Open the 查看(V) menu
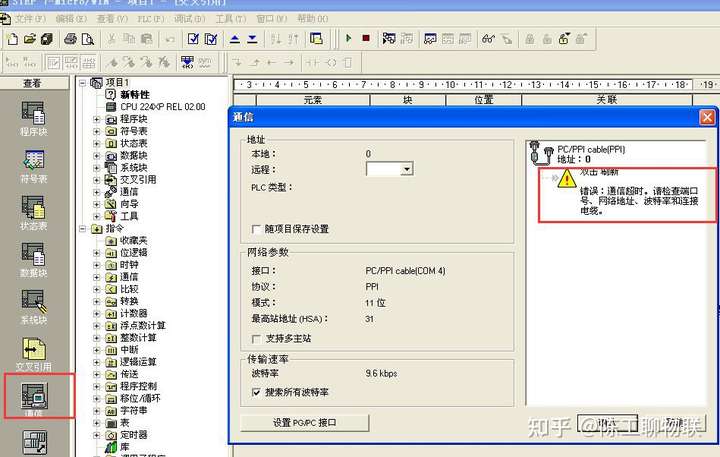This screenshot has height=457, width=720. coord(112,19)
